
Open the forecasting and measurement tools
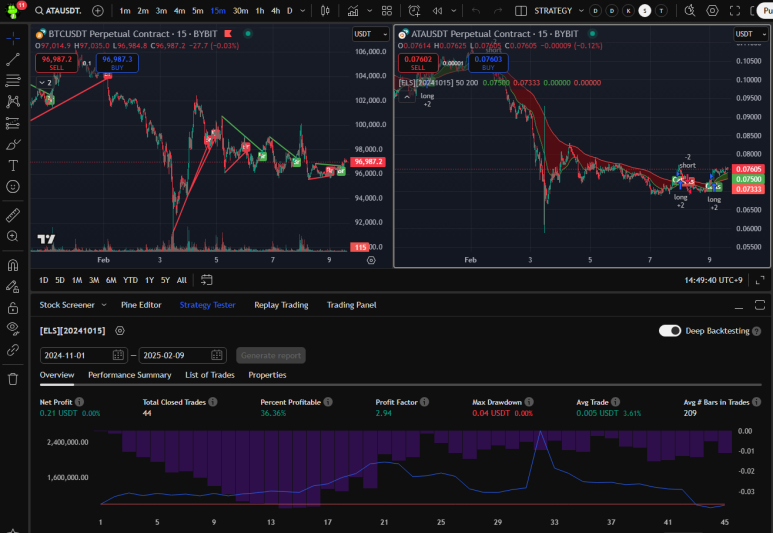pos(13,123)
